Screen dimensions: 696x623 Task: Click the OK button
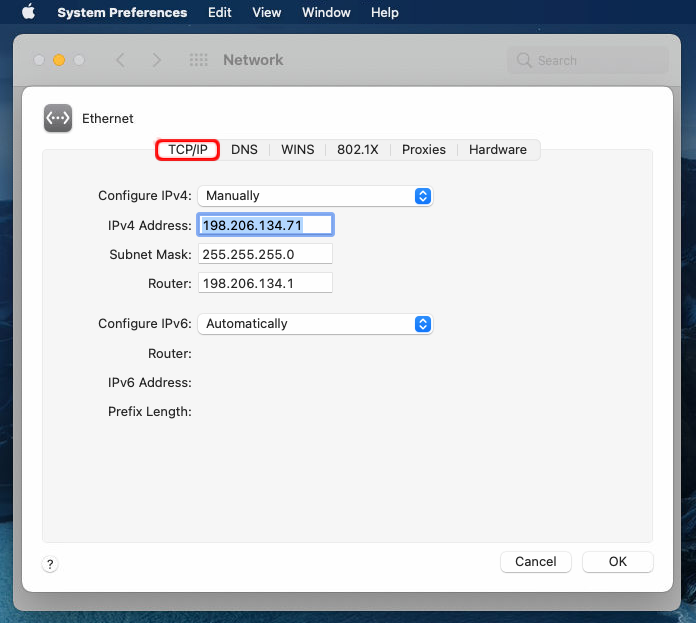(617, 562)
